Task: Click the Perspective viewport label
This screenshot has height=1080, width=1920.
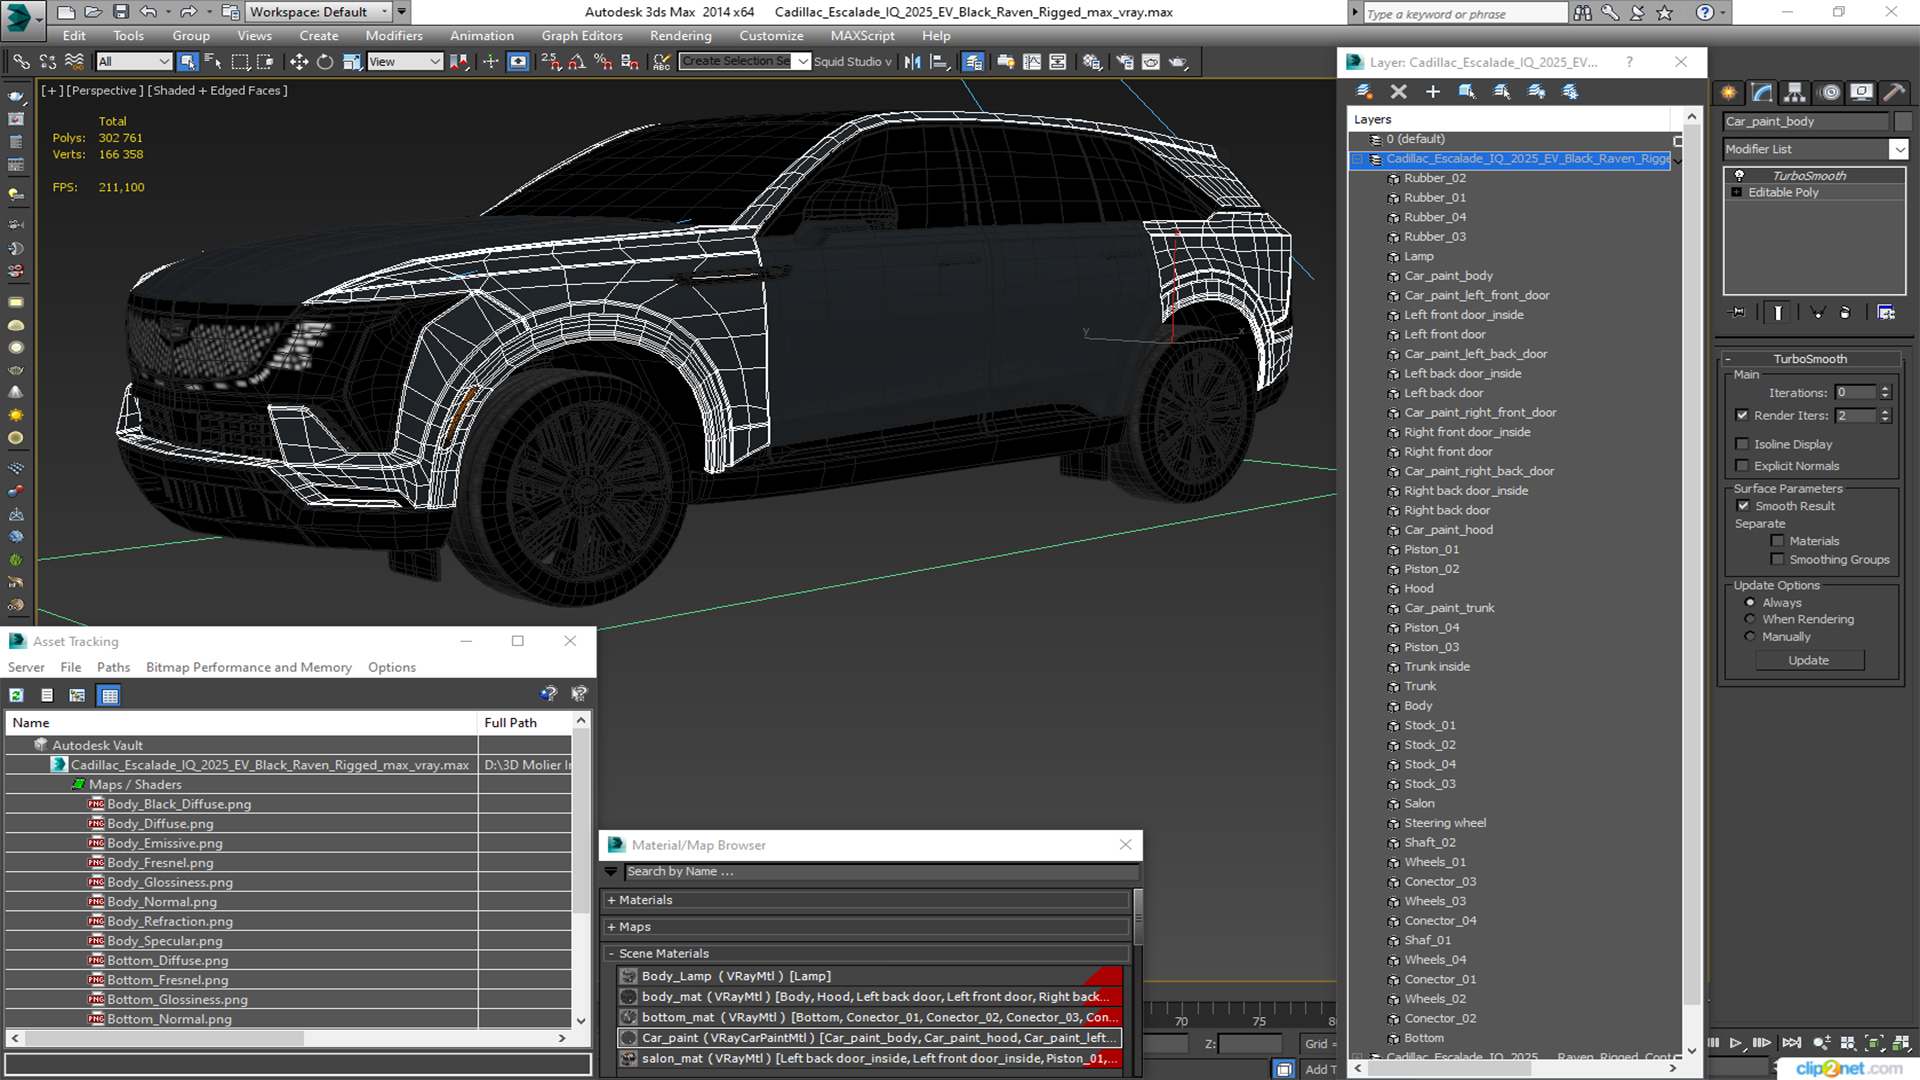Action: click(103, 91)
